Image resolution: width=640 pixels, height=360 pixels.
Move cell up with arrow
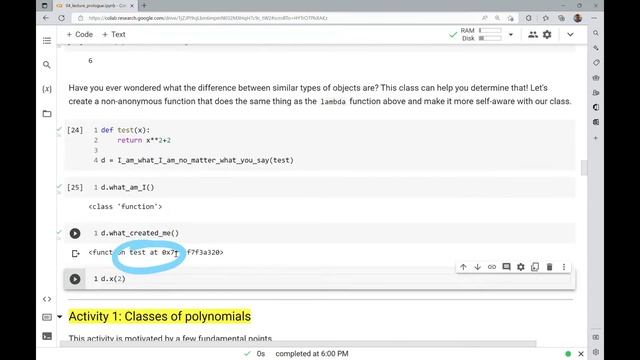click(463, 267)
